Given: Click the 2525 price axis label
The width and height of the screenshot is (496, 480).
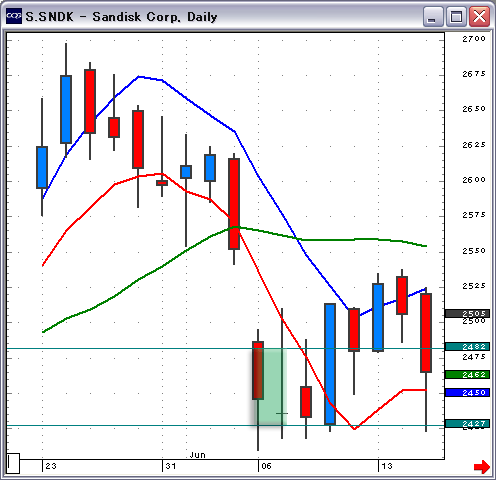Looking at the screenshot, I should pyautogui.click(x=474, y=286).
